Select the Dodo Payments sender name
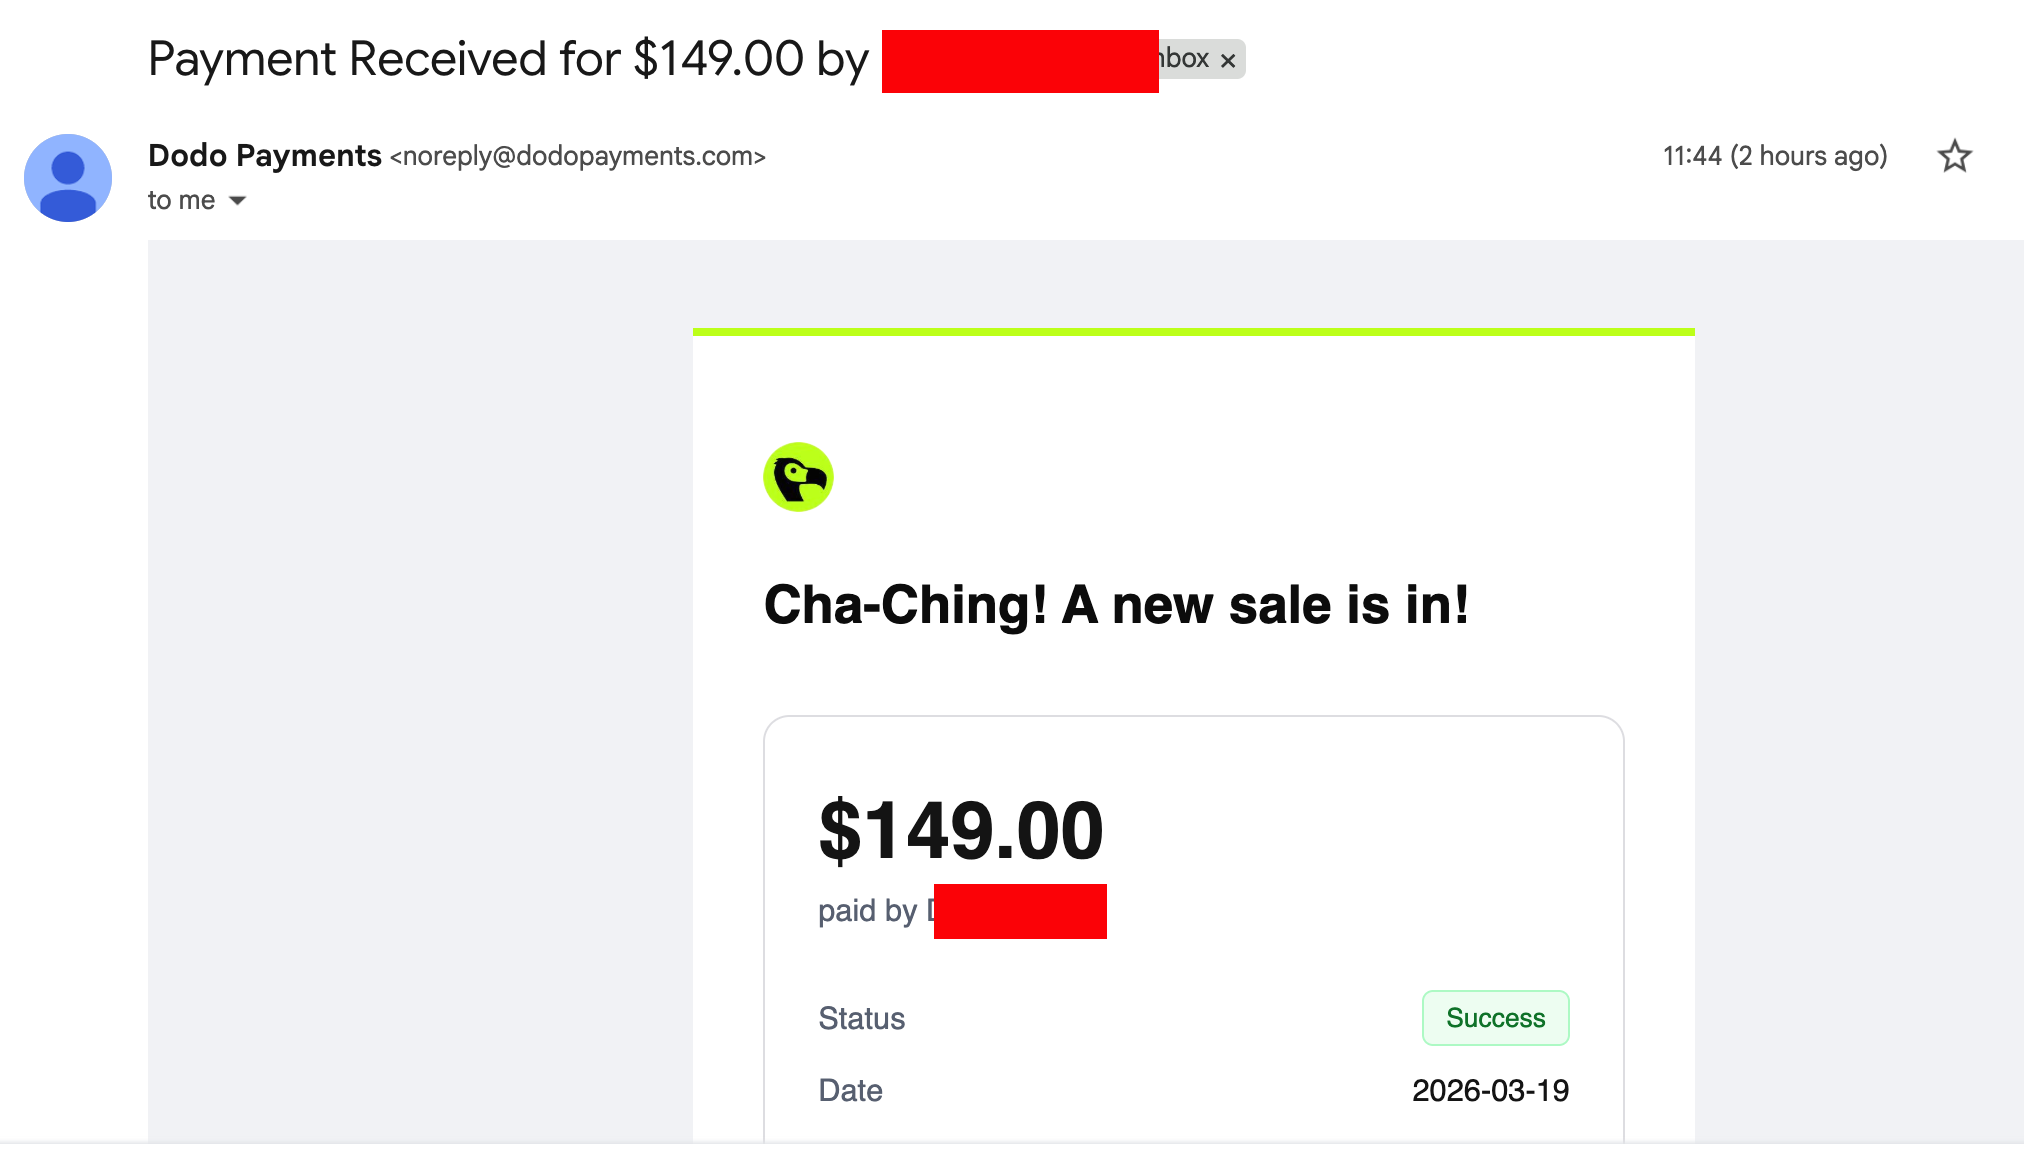Screen dimensions: 2024x1152 click(x=265, y=156)
